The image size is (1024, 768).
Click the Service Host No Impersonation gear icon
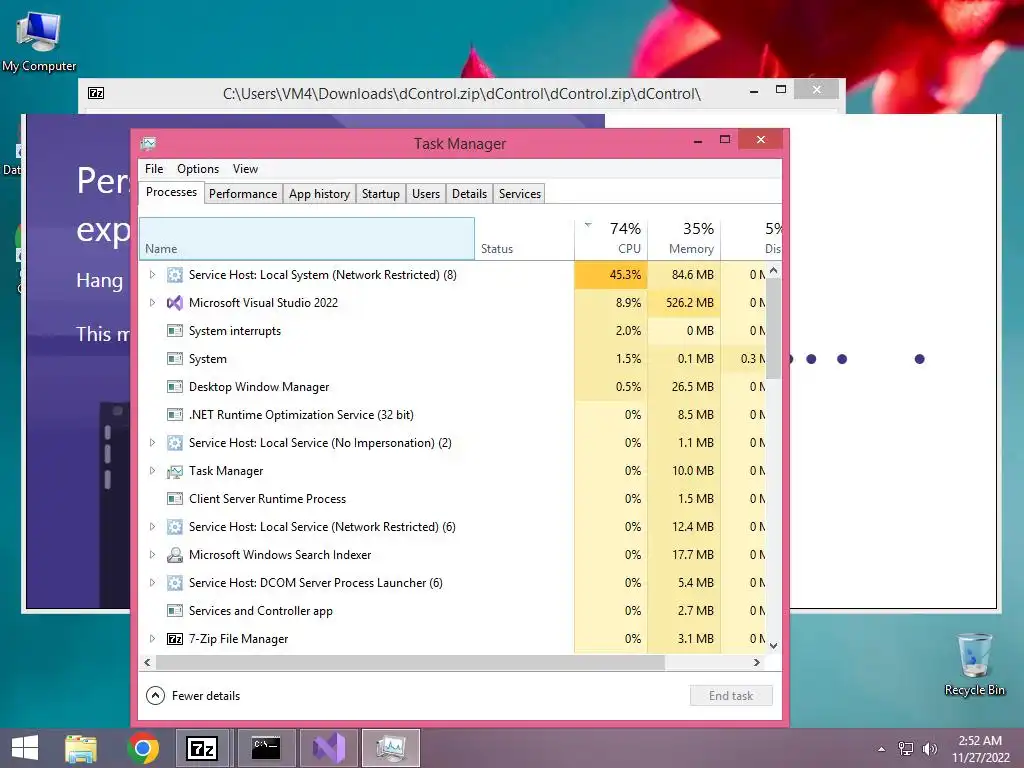coord(174,443)
